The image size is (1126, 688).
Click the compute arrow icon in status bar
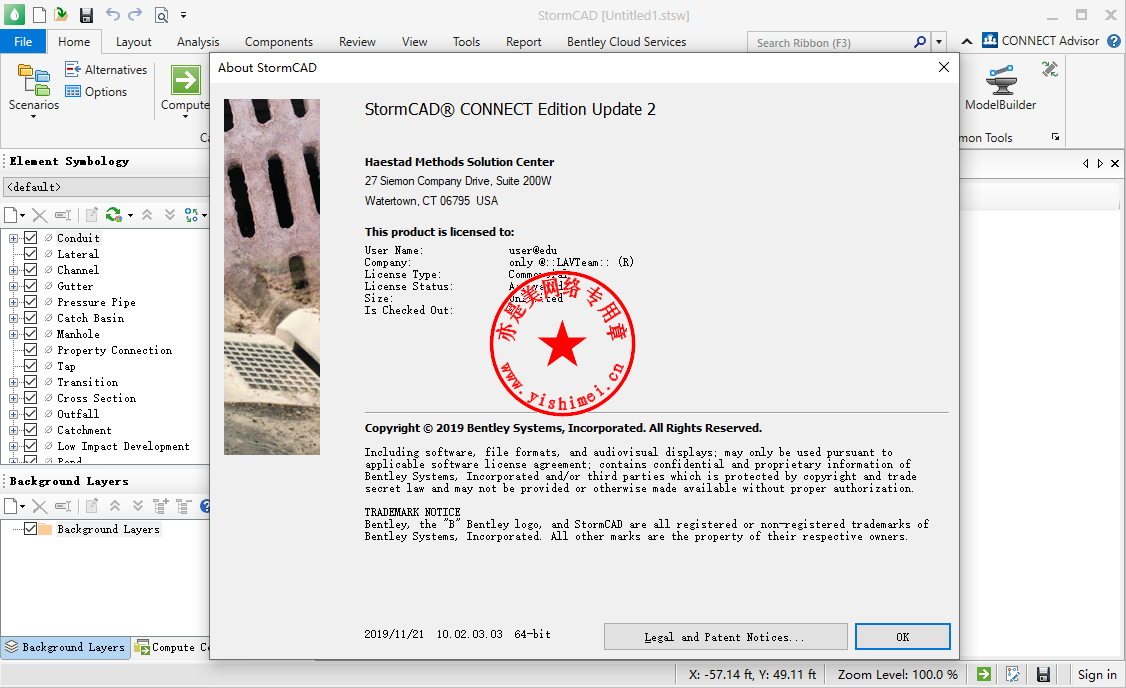coord(984,674)
